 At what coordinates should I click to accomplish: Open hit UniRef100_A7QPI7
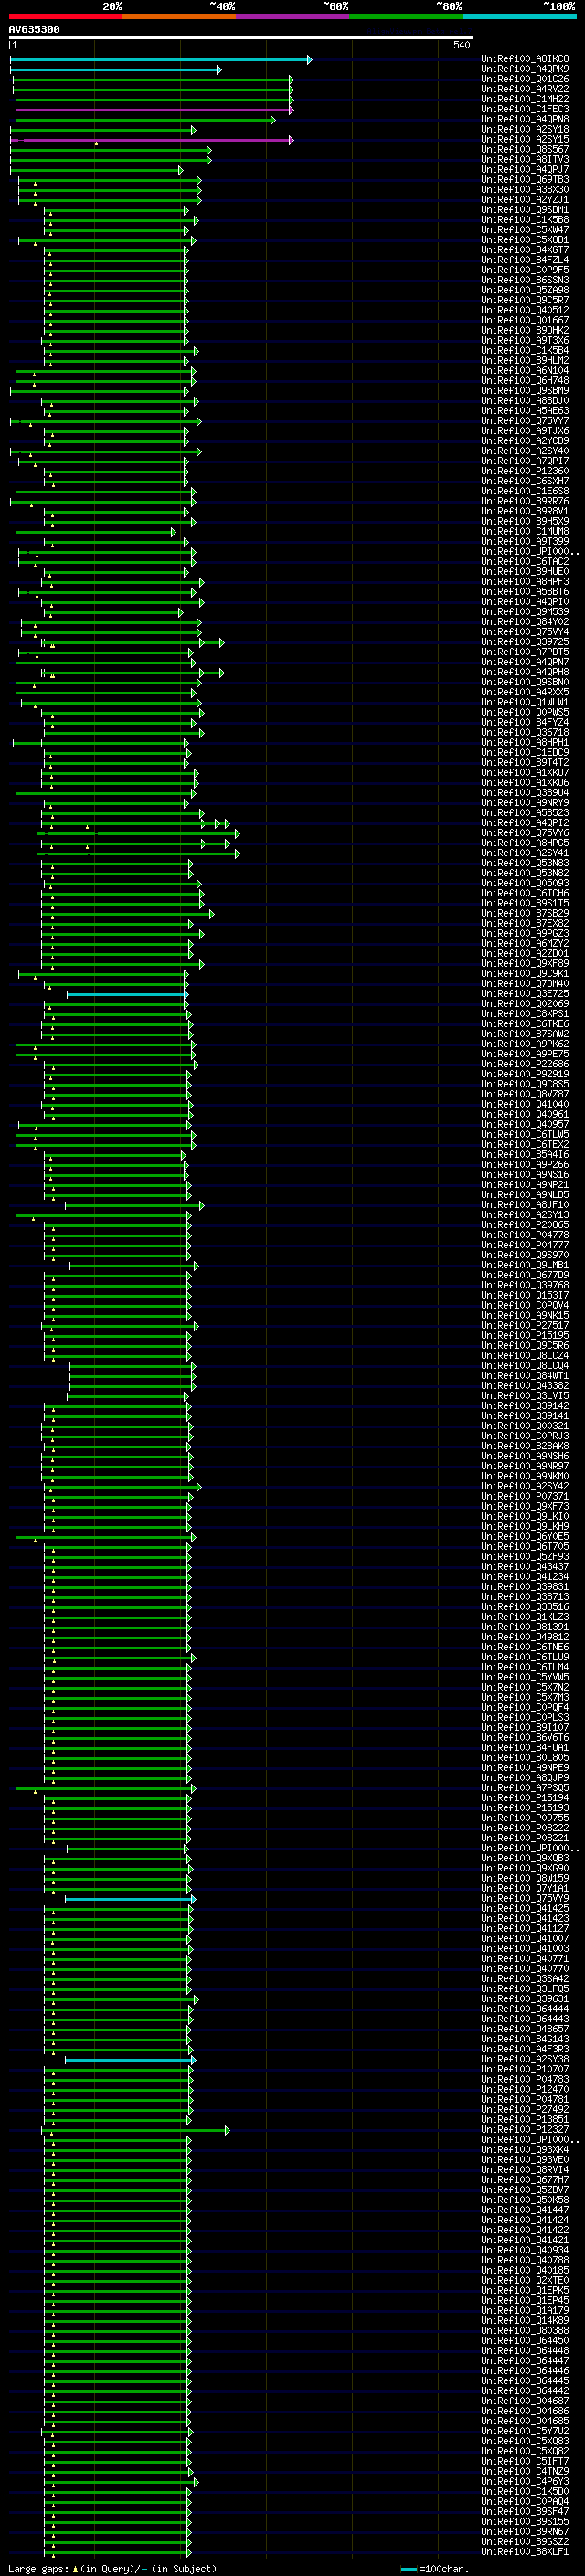525,461
